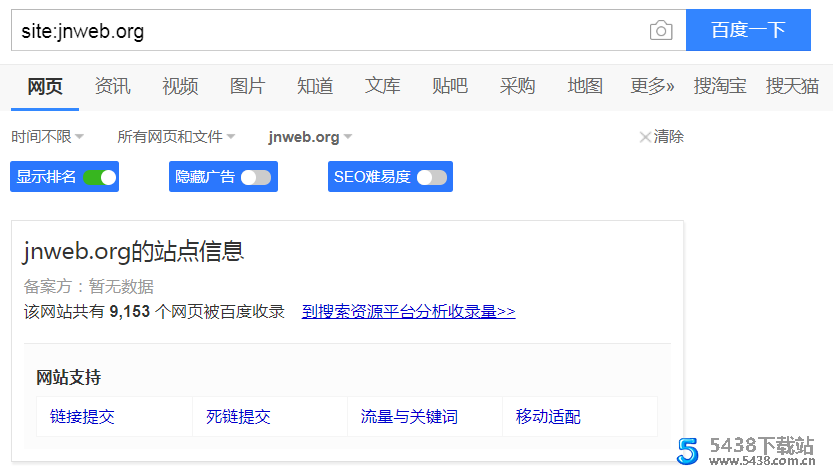This screenshot has height=476, width=833.
Task: Expand the 时间不限 time filter dropdown
Action: (47, 137)
